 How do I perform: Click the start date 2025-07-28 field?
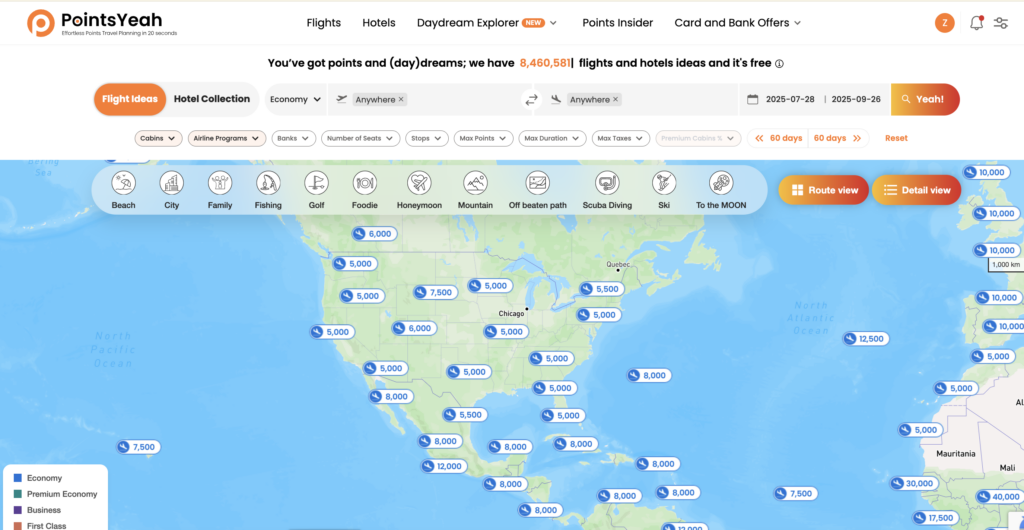click(x=790, y=100)
